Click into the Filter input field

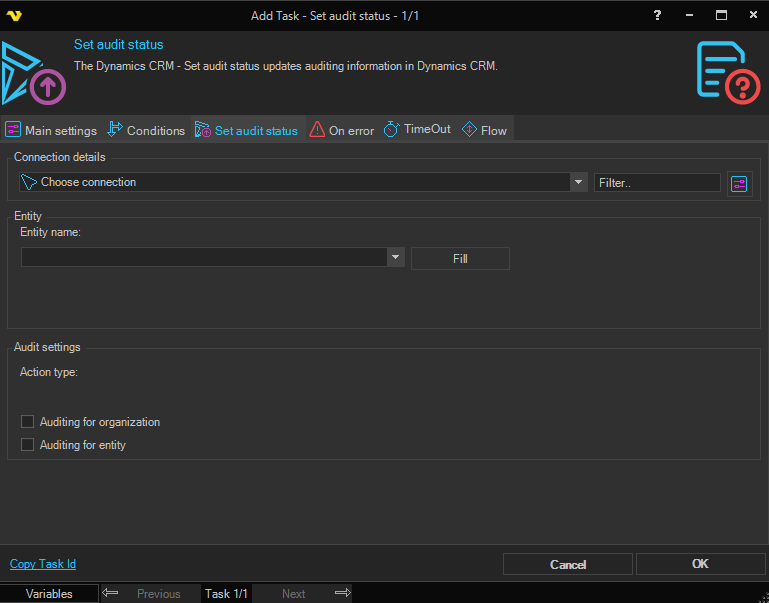point(657,182)
